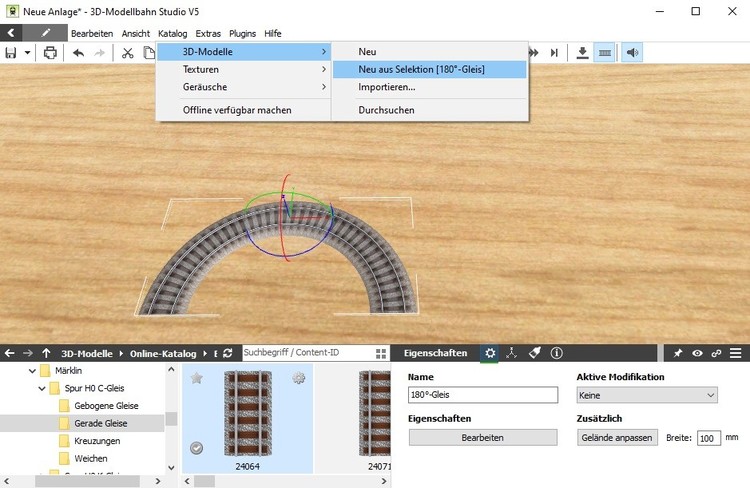750x488 pixels.
Task: Click the Bearbeiten properties button
Action: [x=483, y=438]
